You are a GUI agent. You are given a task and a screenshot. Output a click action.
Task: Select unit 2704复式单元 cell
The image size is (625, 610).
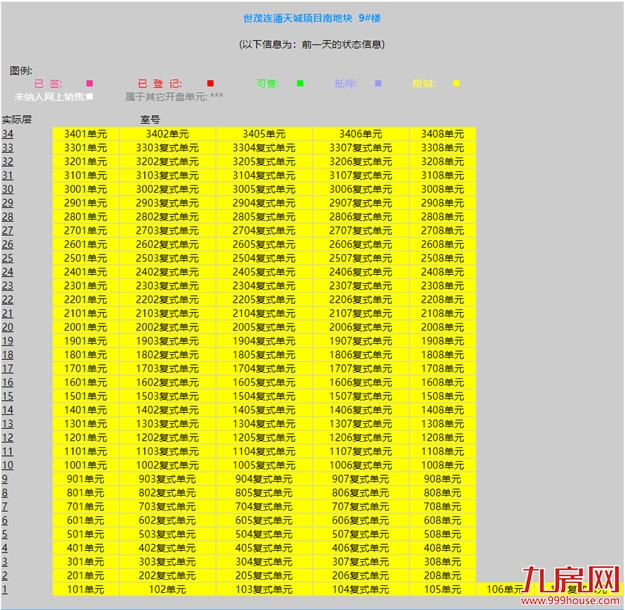(264, 230)
